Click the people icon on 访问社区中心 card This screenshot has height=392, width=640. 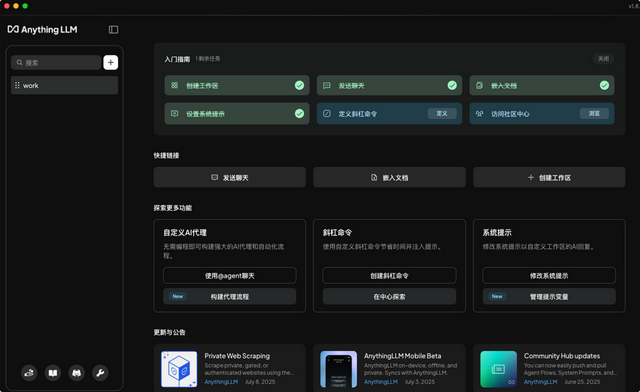click(x=479, y=114)
